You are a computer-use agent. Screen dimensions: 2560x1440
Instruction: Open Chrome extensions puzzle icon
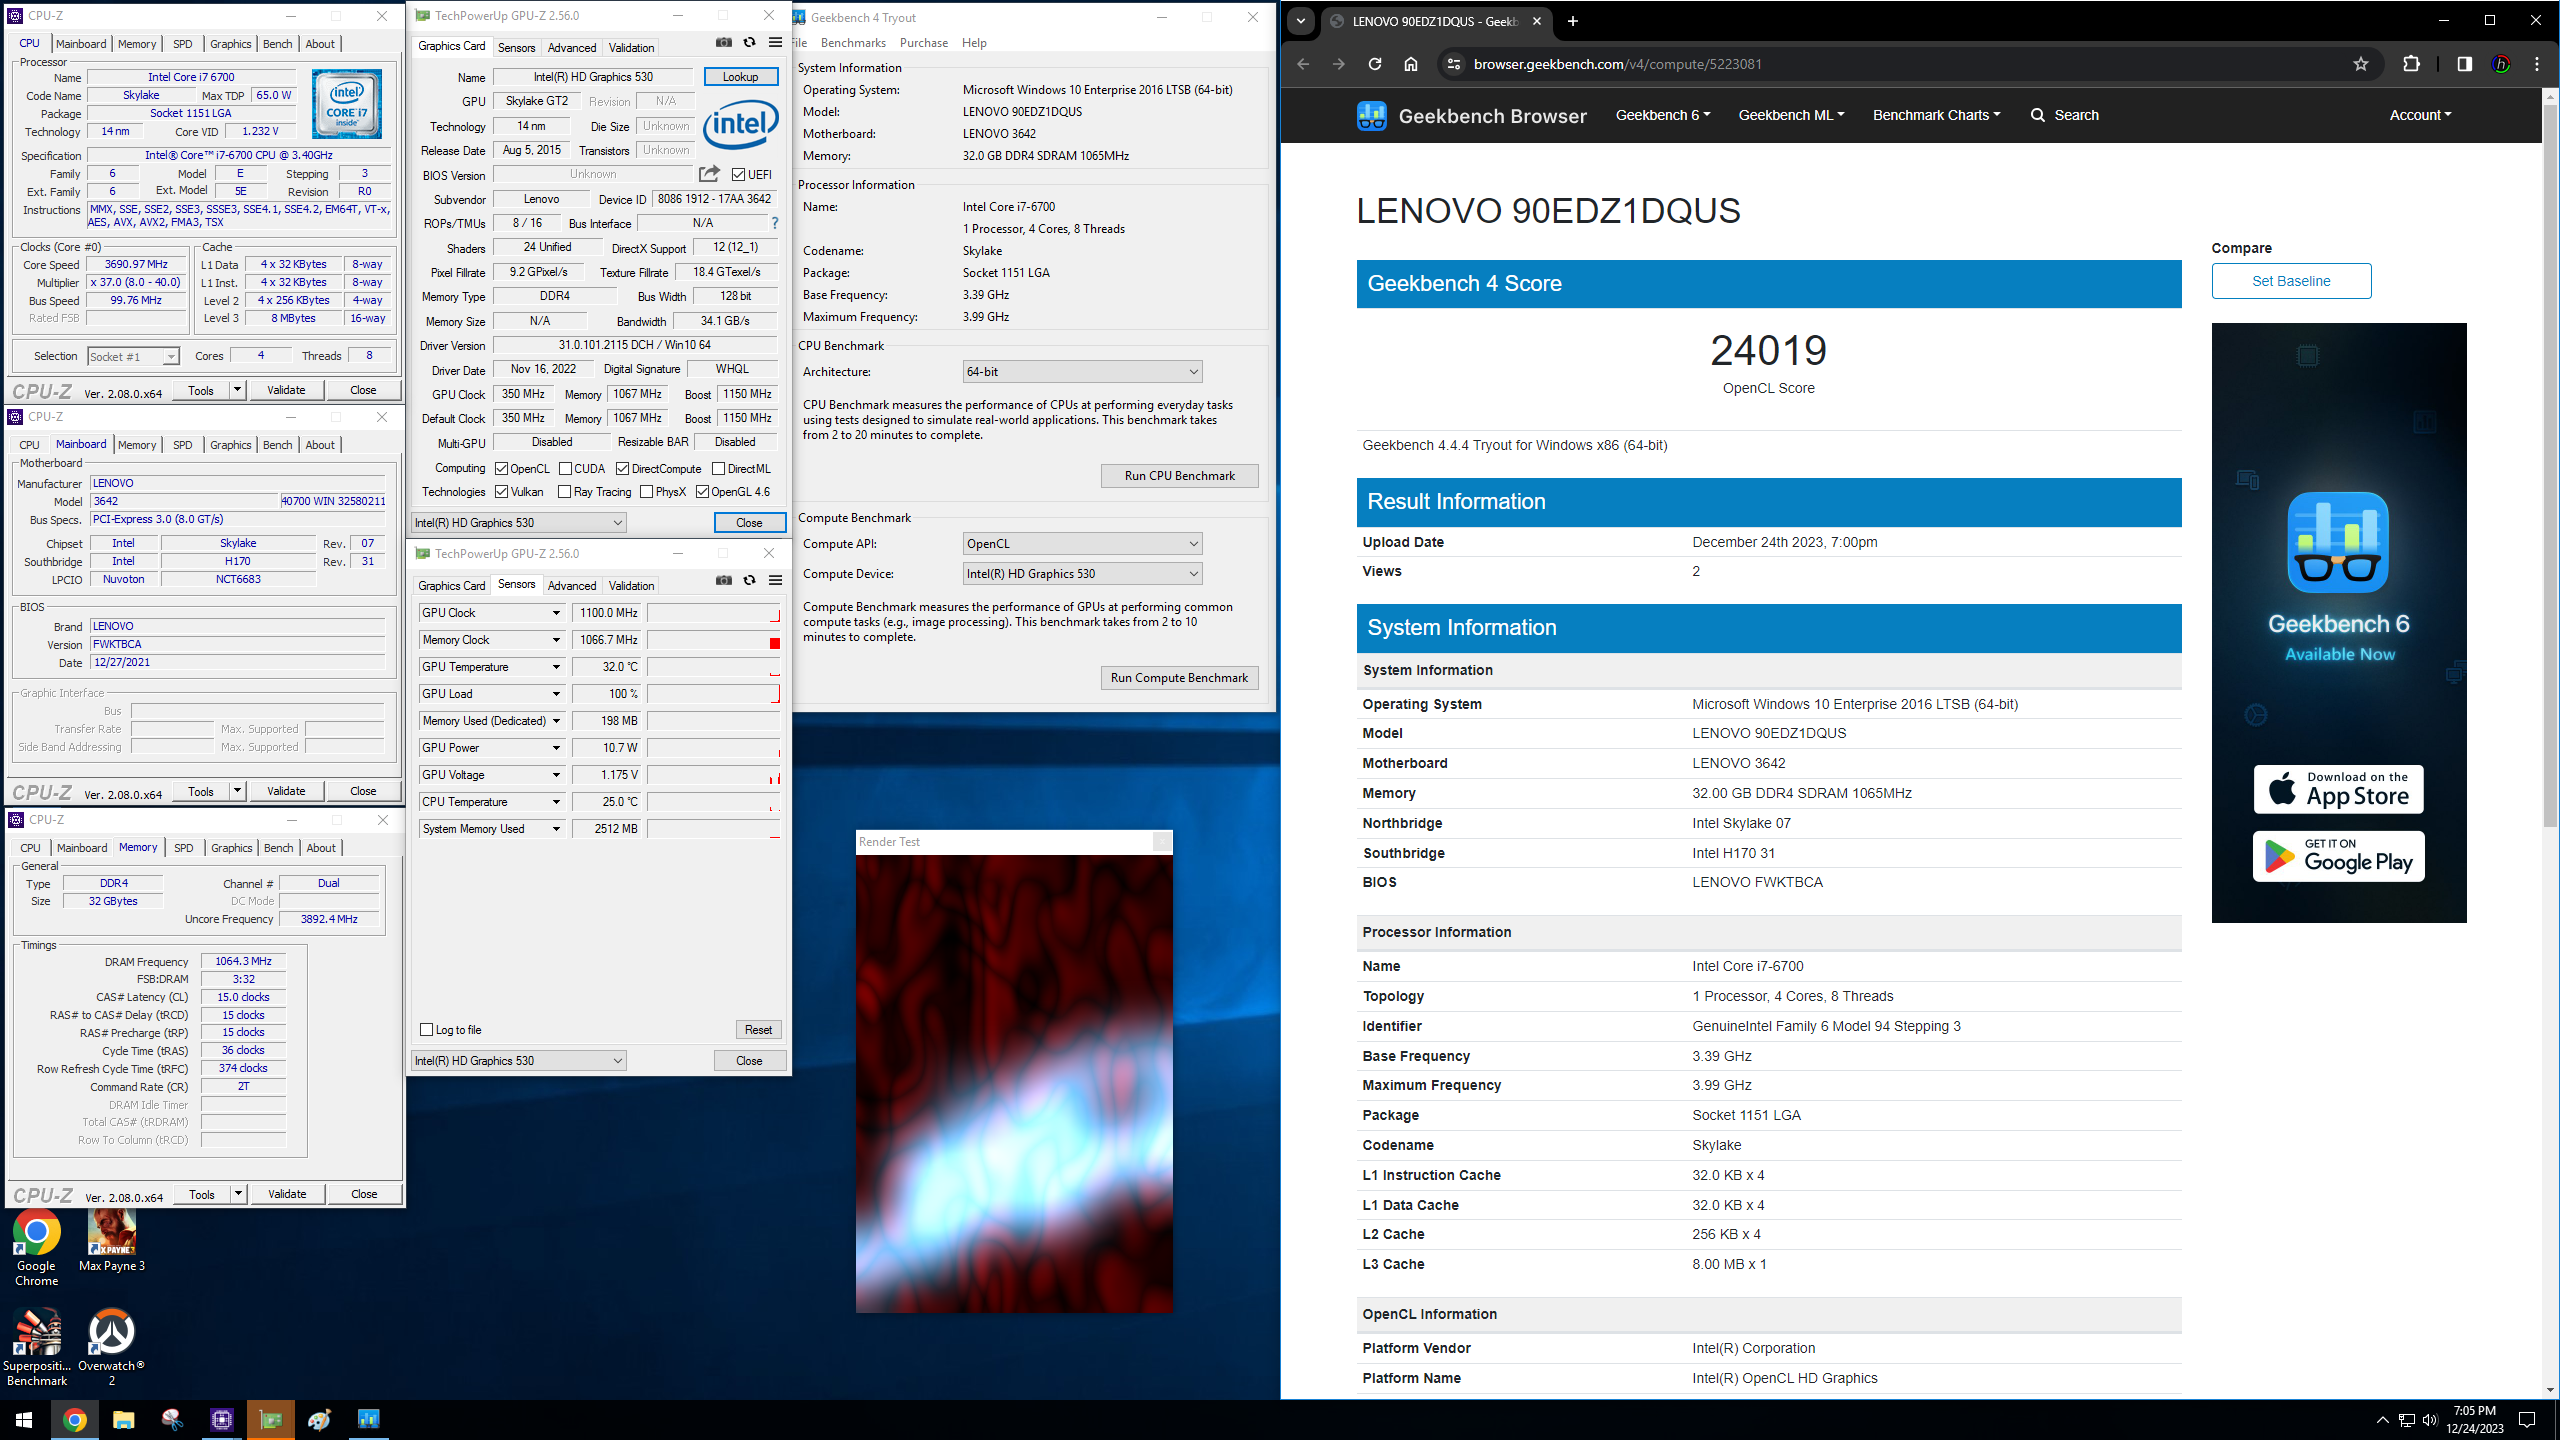pos(2411,64)
